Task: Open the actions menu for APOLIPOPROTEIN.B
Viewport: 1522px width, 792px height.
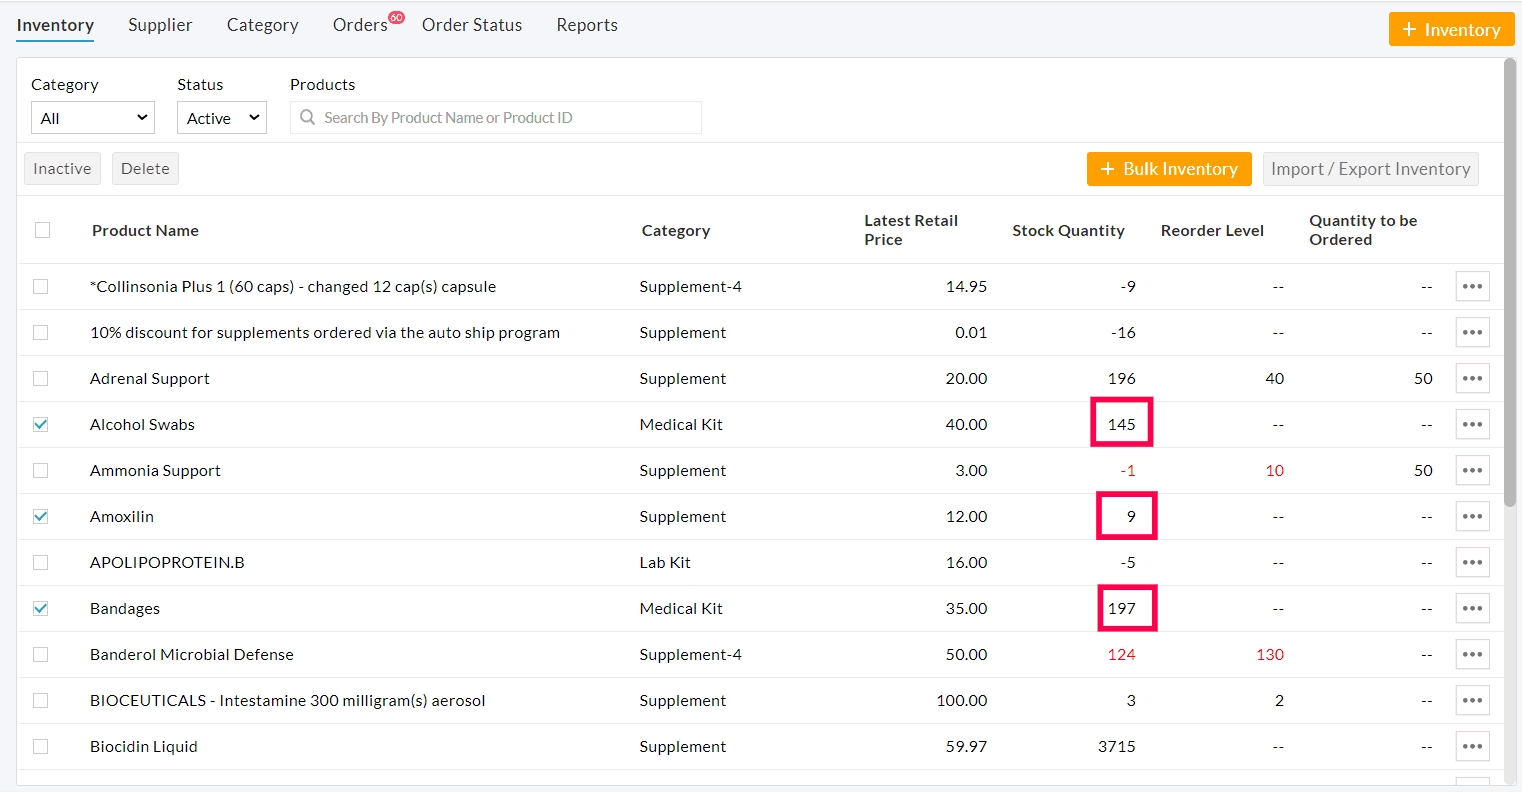Action: click(x=1472, y=562)
